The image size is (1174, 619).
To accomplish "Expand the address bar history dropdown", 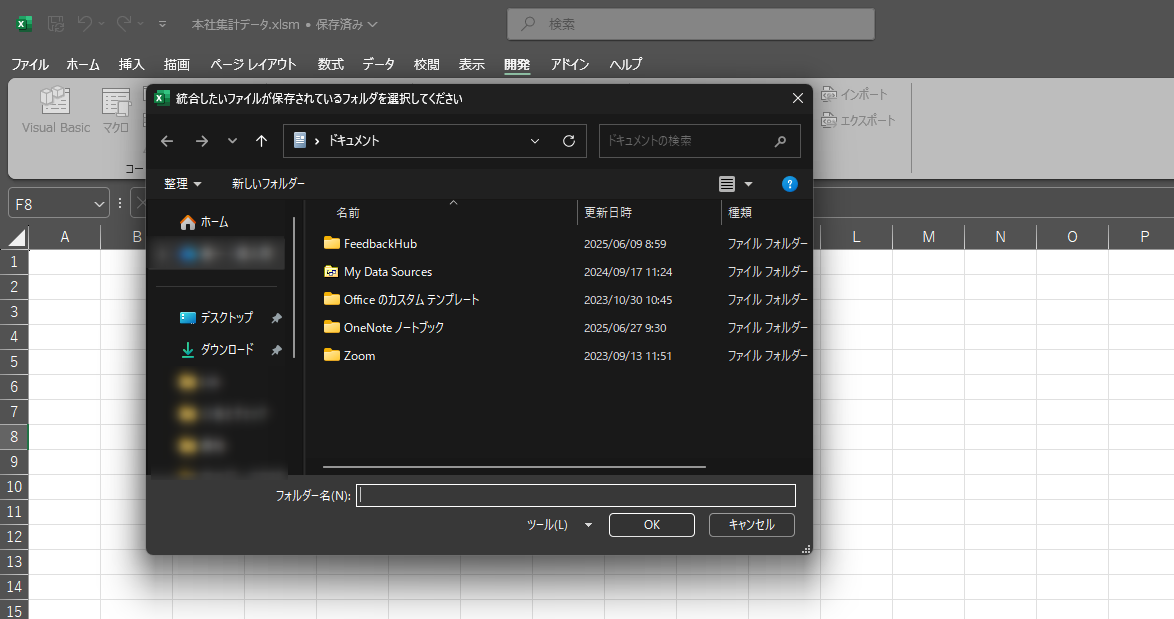I will [x=535, y=141].
